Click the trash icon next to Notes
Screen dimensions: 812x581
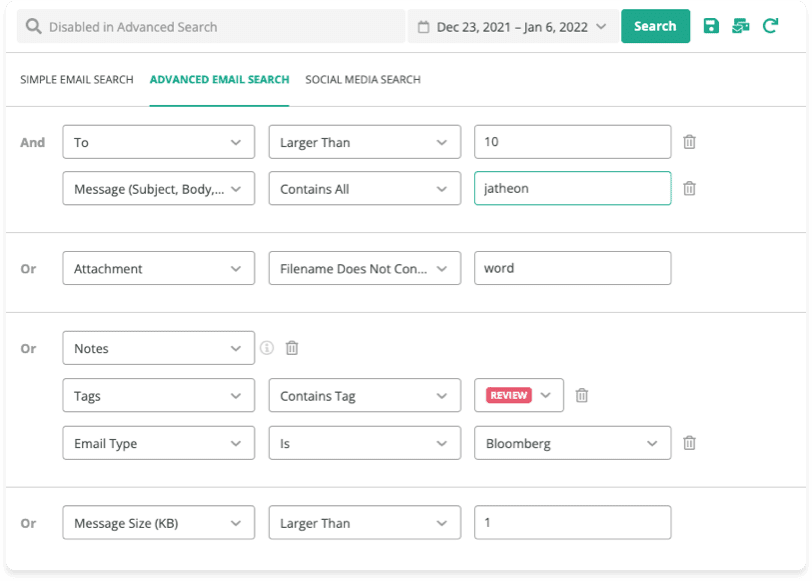(x=292, y=348)
